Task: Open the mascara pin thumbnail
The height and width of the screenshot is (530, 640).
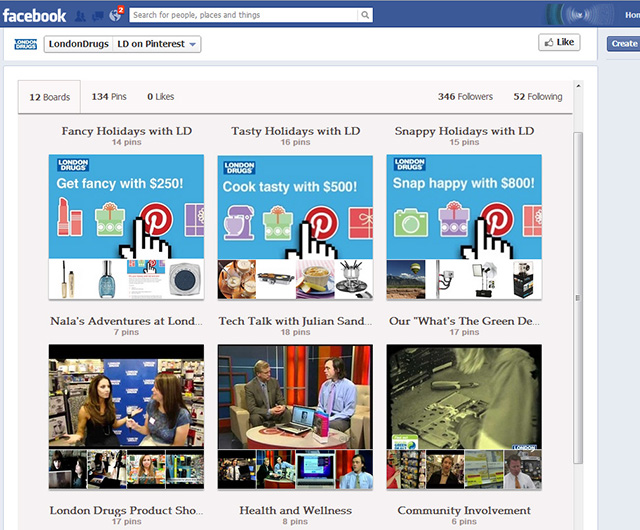Action: pos(68,279)
